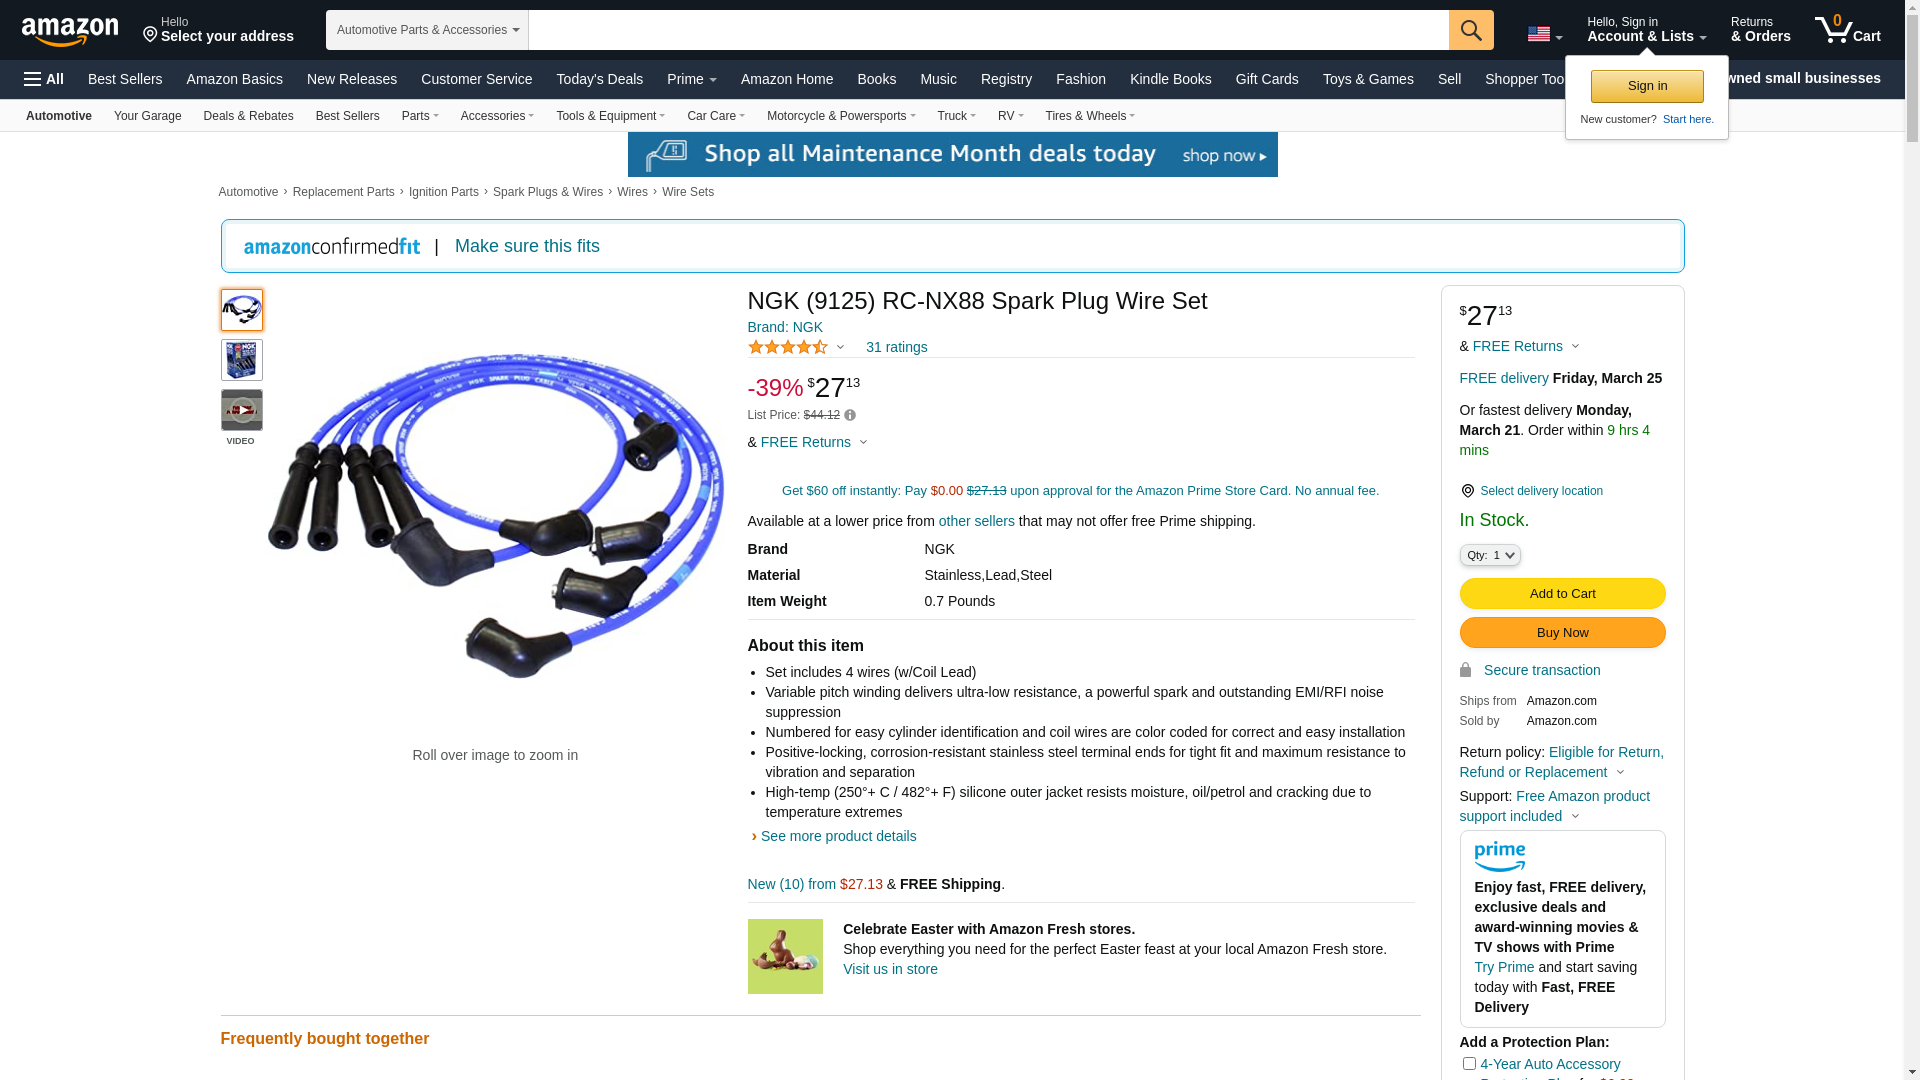
Task: Open See more product details link
Action: point(838,836)
